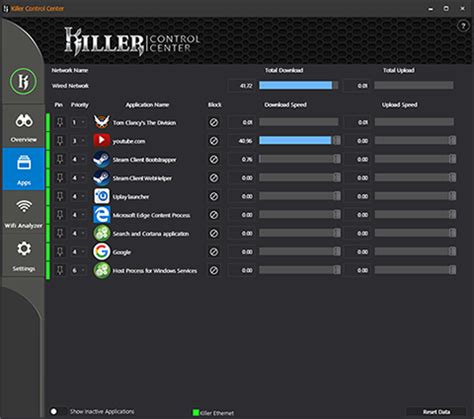Open priority dropdown for youtube.com
Screen dimensions: 474x419
79,141
